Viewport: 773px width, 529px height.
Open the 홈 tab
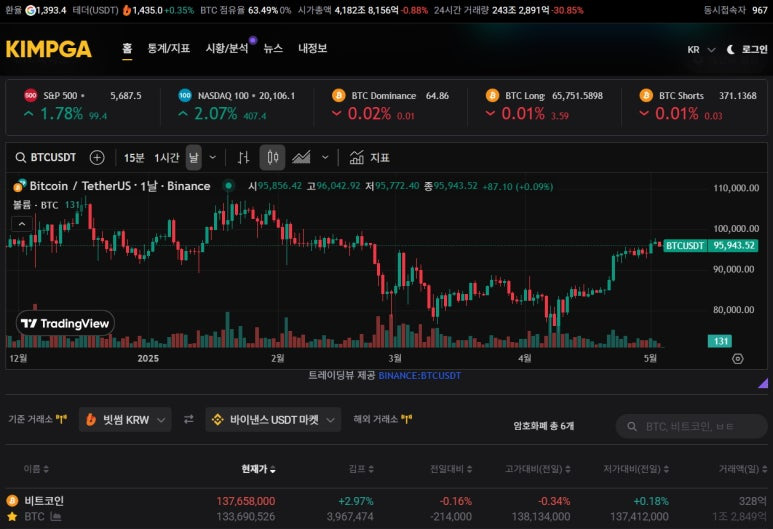[127, 48]
